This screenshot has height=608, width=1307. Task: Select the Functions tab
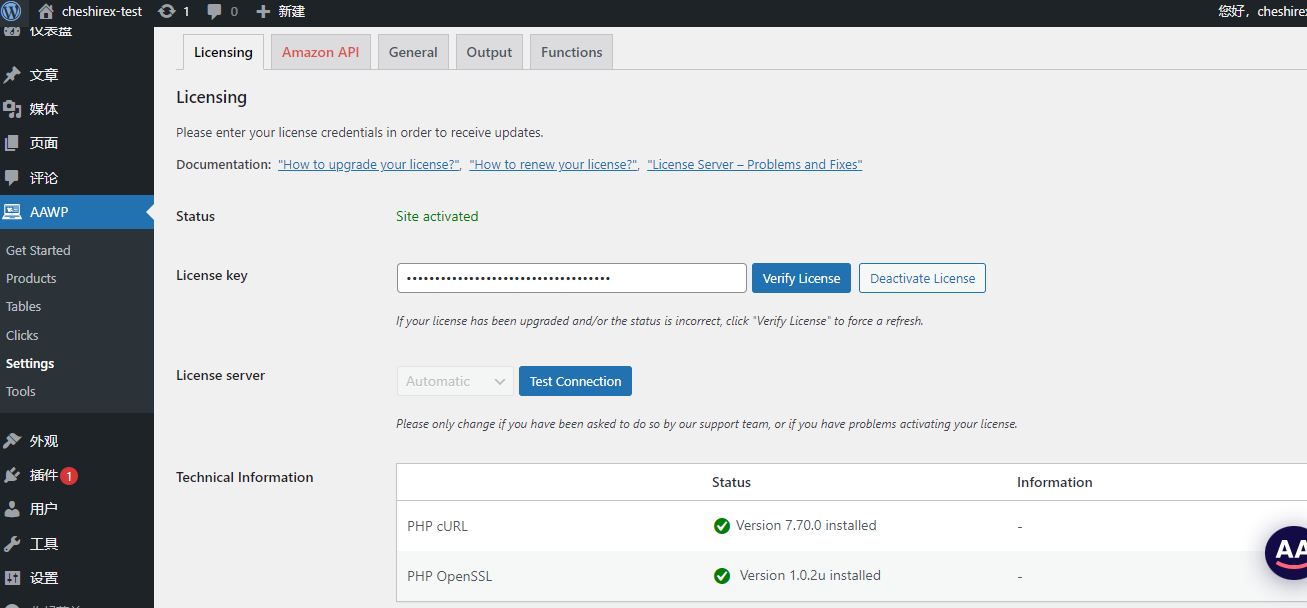coord(571,52)
